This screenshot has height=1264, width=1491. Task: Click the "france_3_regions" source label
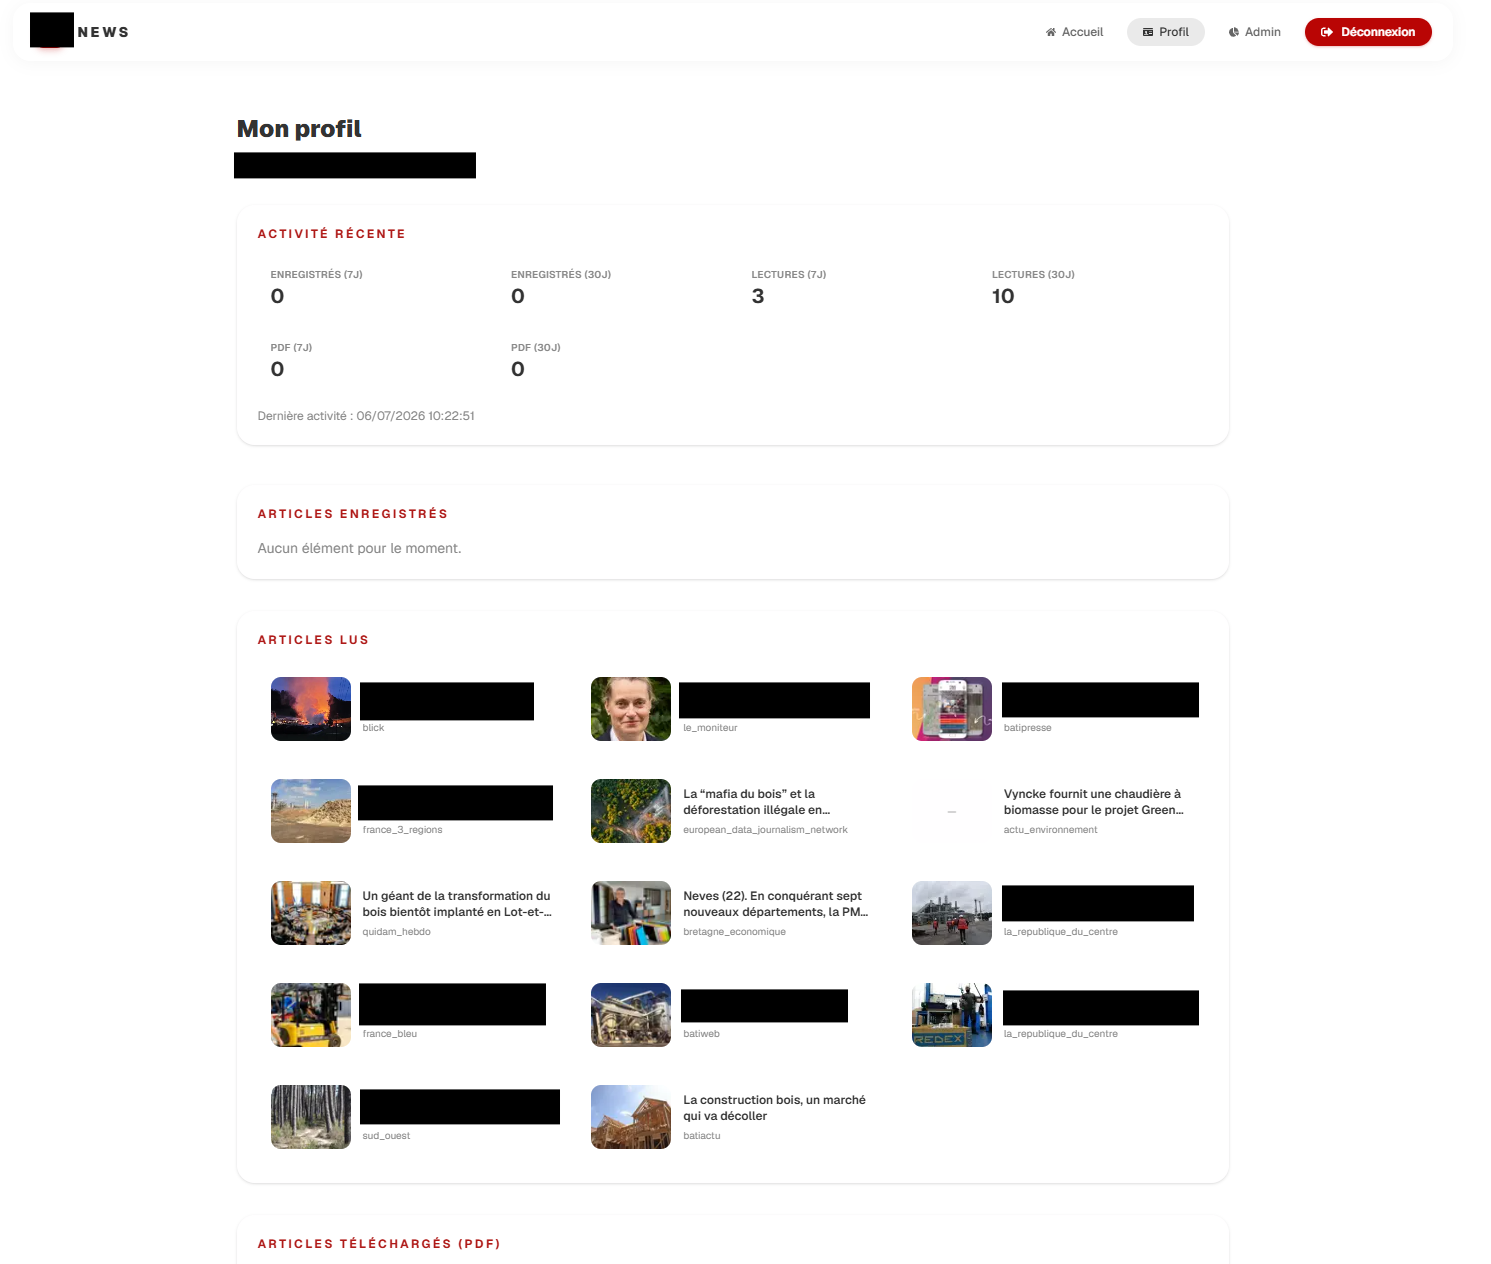(402, 830)
